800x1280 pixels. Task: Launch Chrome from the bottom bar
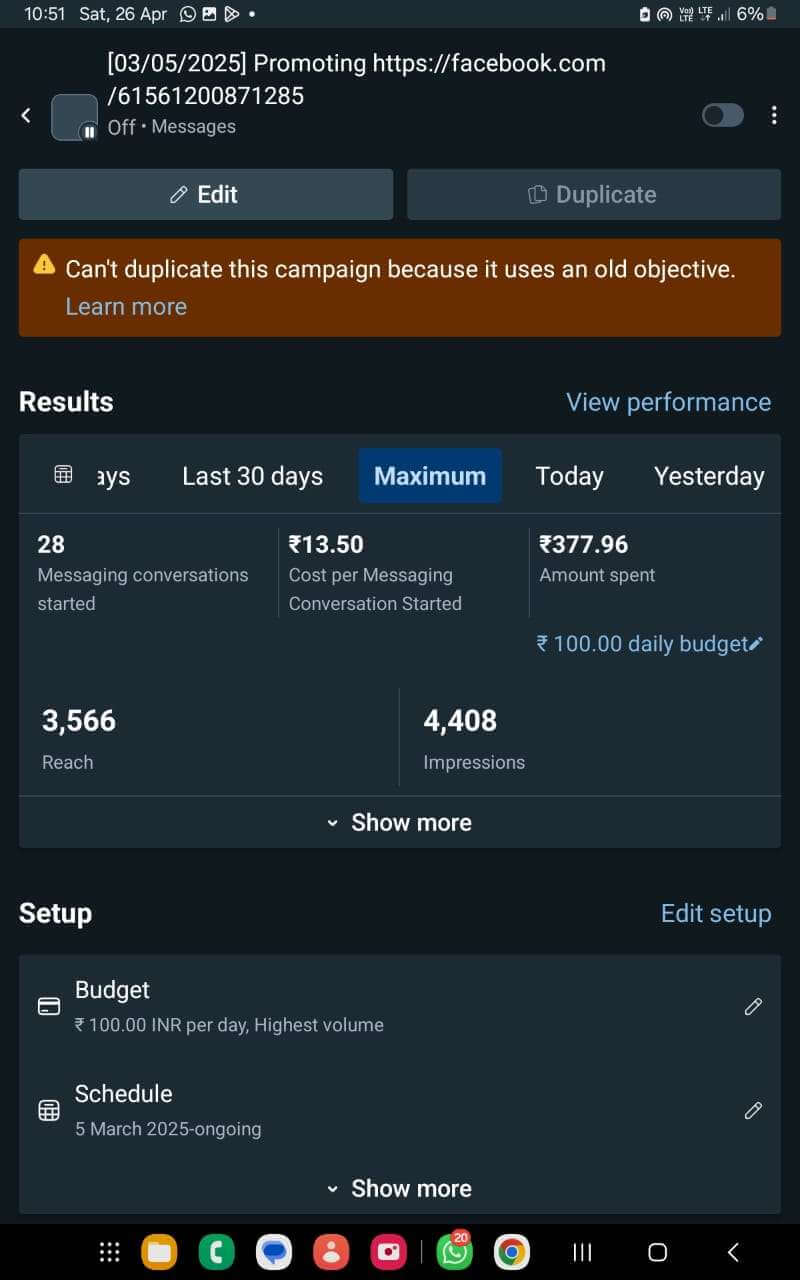pos(511,1251)
